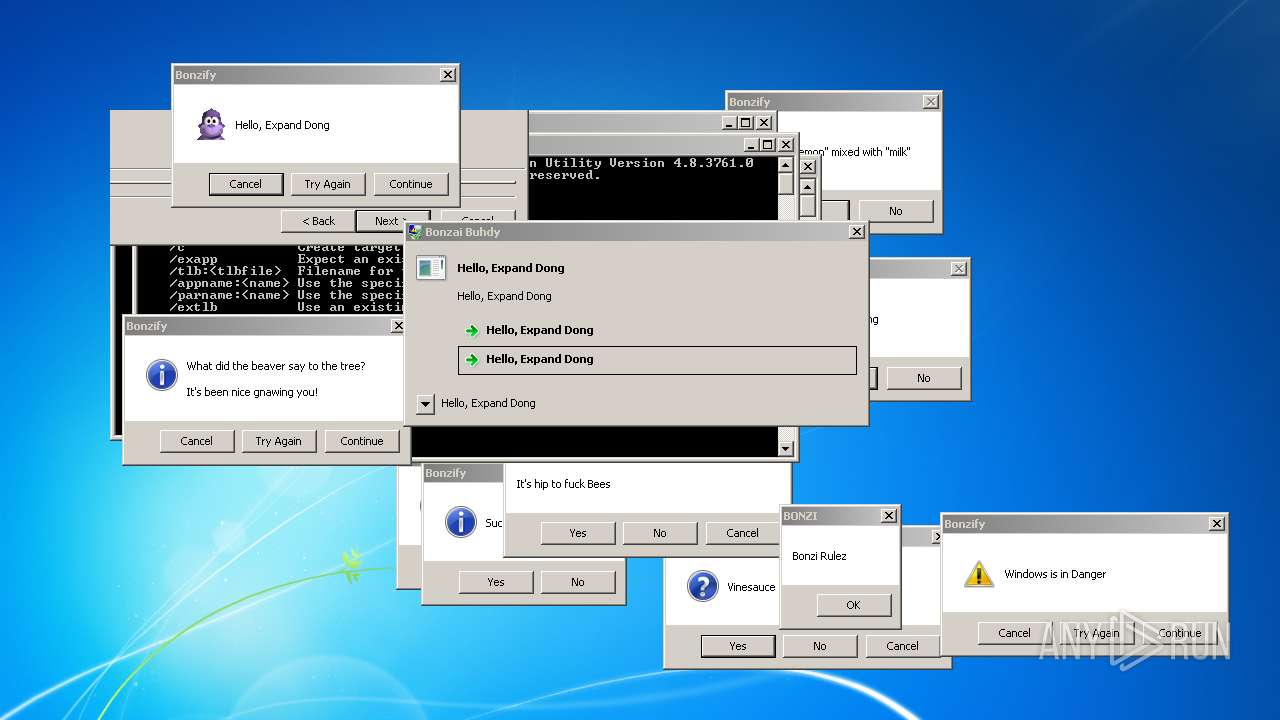Click Try Again in the 'Hello, Expand Dong' Bonzify dialog
Screen dimensions: 1280x720
(x=328, y=184)
